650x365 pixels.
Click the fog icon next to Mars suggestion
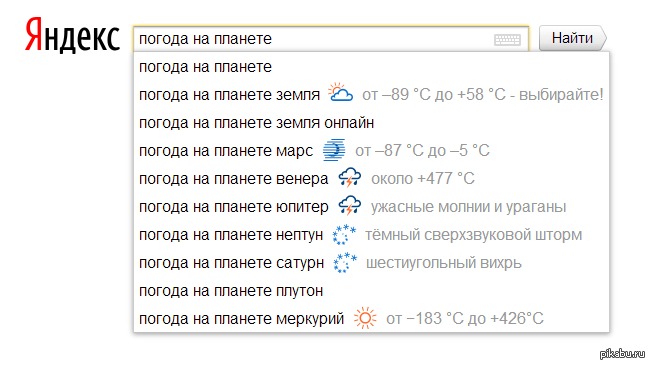click(334, 150)
